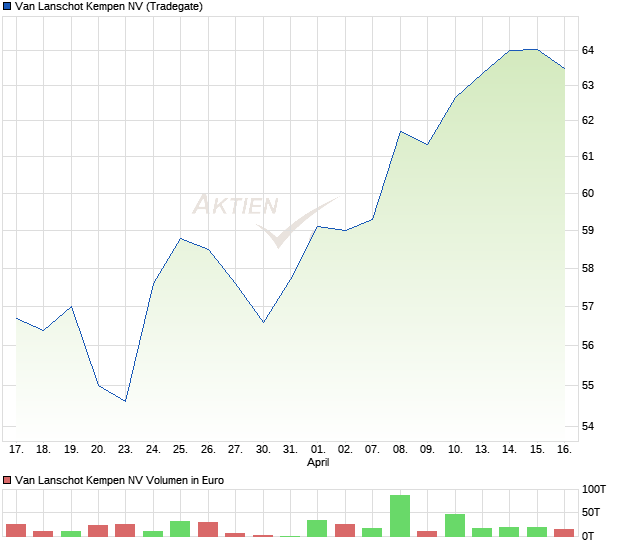Click the '64' price label on the y-axis
Image resolution: width=620 pixels, height=546 pixels.
pos(588,50)
